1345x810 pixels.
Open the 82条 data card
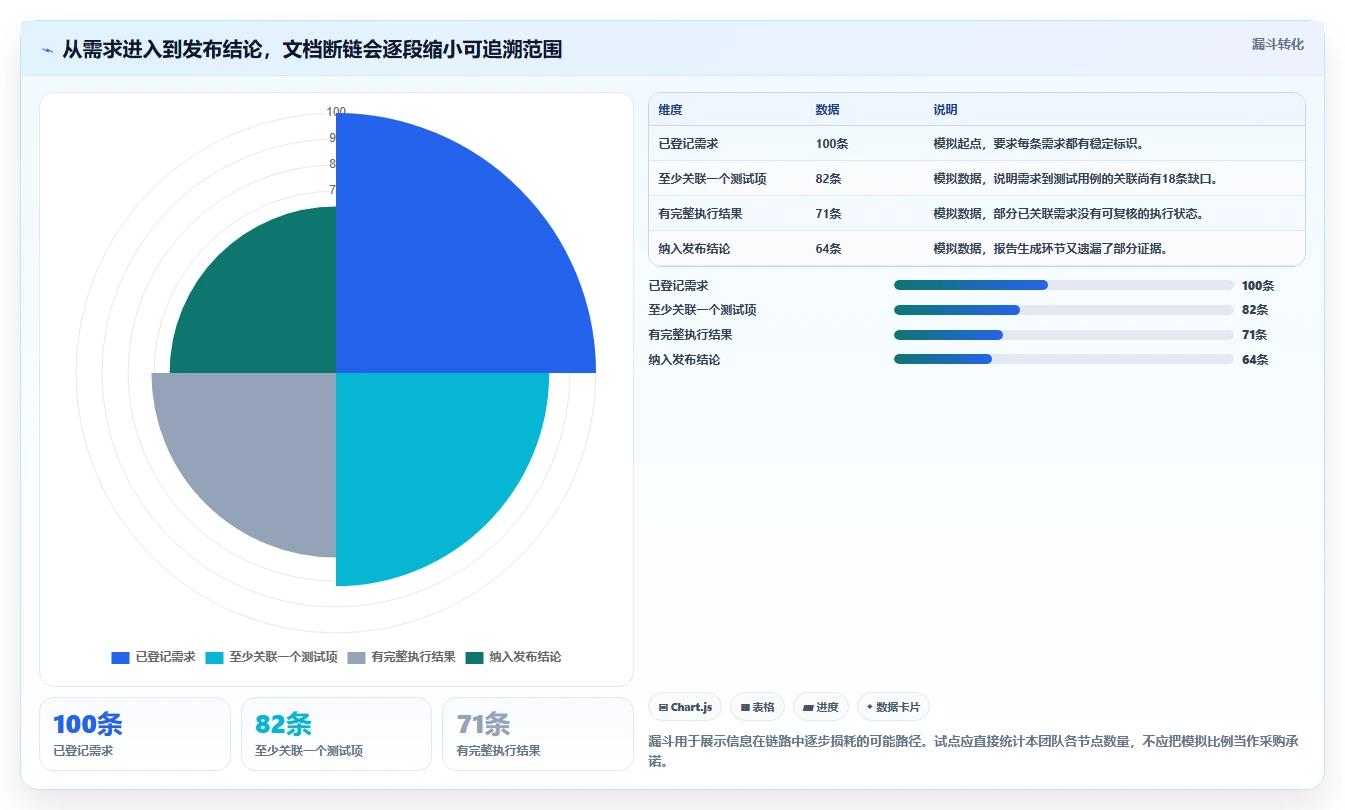(336, 734)
